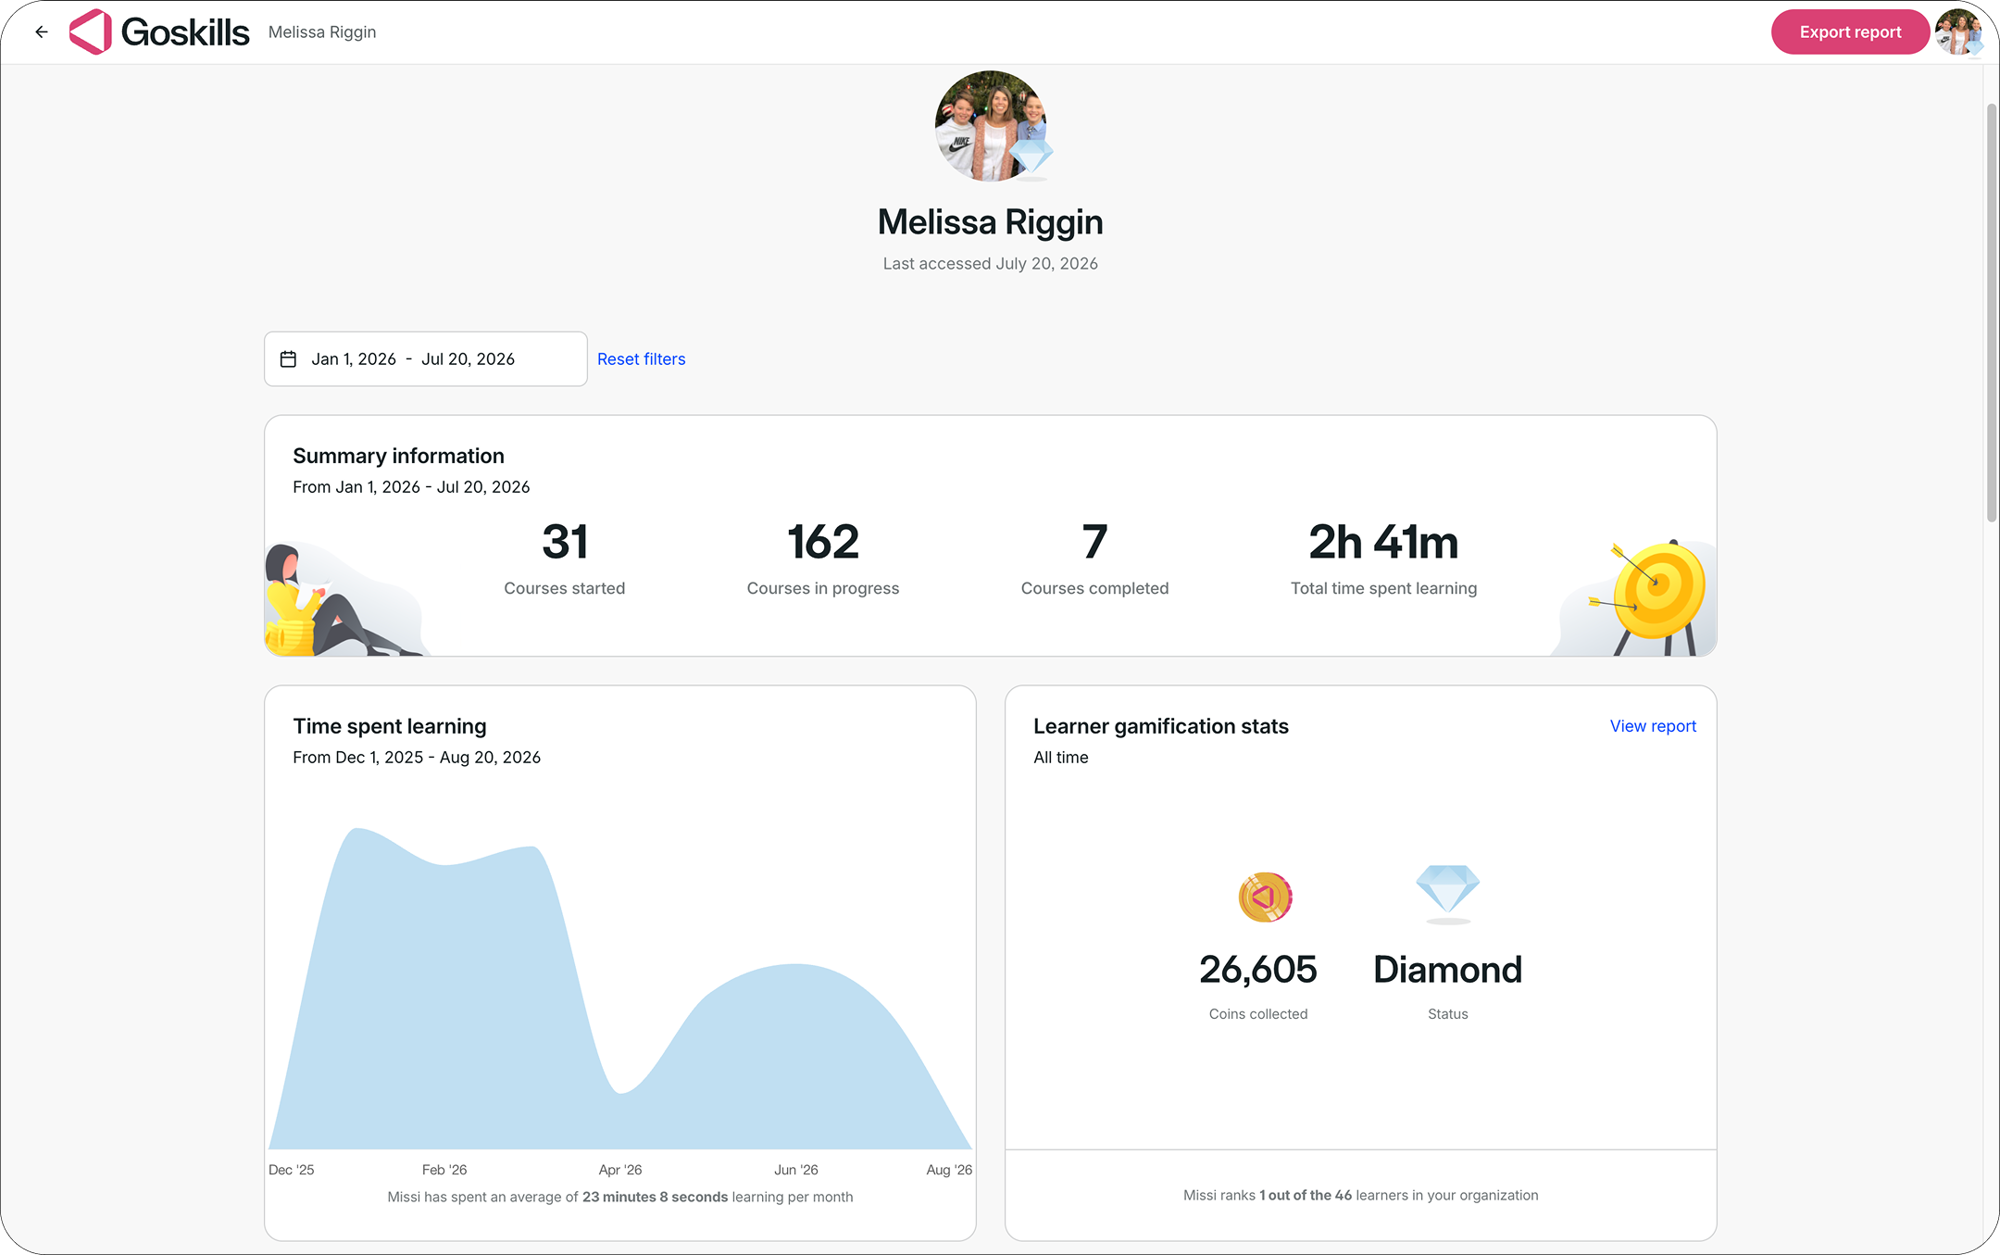The height and width of the screenshot is (1255, 2000).
Task: Click the Apr '26 axis label
Action: click(x=620, y=1169)
